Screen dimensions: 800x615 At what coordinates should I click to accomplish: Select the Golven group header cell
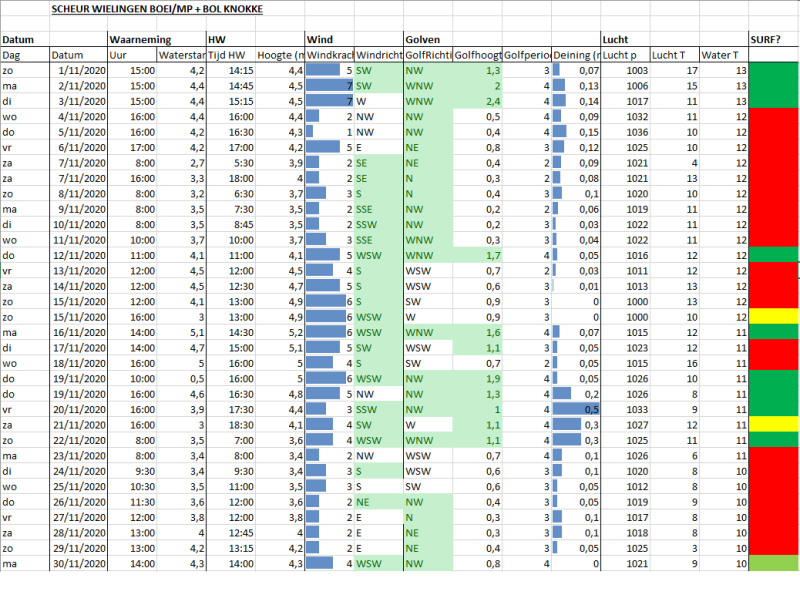click(x=428, y=39)
